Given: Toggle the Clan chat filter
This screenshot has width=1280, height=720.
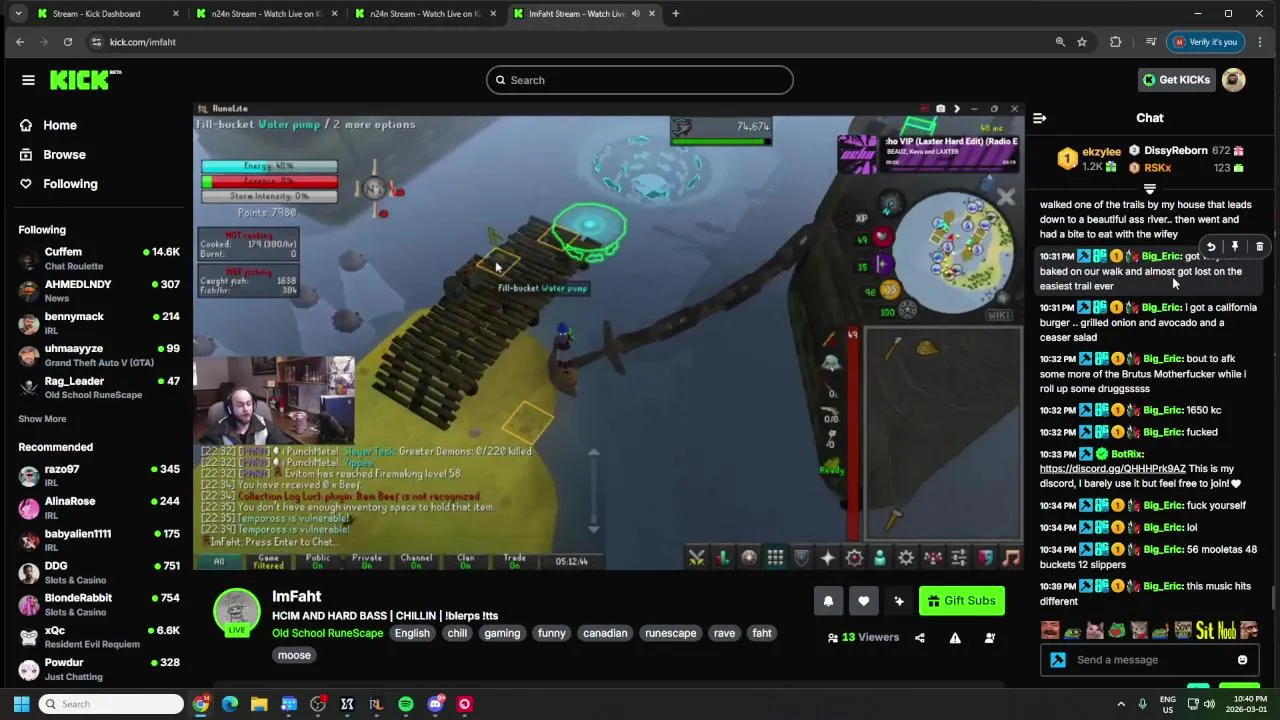Looking at the screenshot, I should click(x=465, y=561).
